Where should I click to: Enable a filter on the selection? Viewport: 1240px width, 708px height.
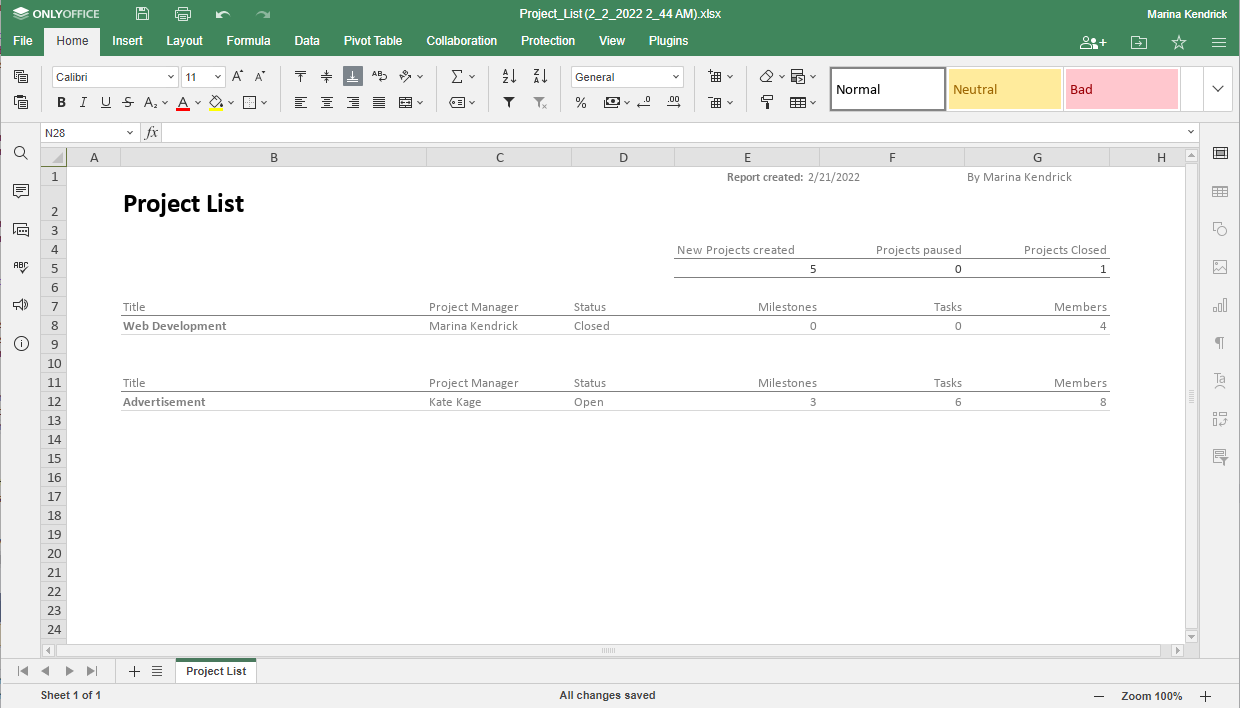508,101
